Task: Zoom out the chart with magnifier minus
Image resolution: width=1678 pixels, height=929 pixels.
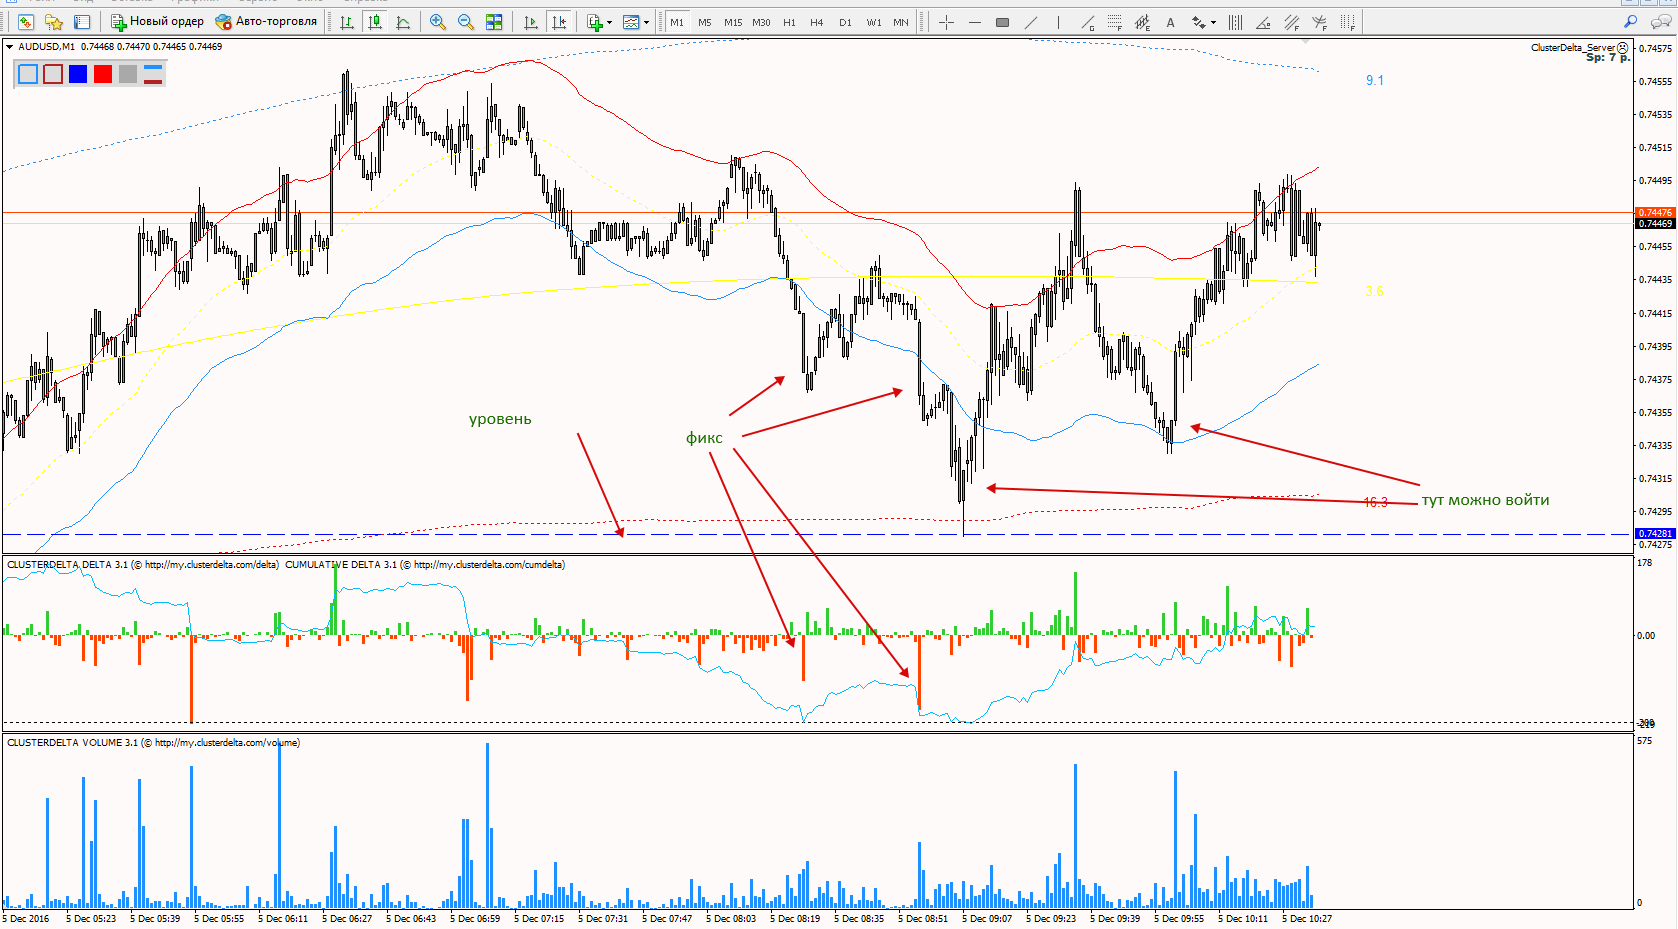Action: [x=465, y=21]
